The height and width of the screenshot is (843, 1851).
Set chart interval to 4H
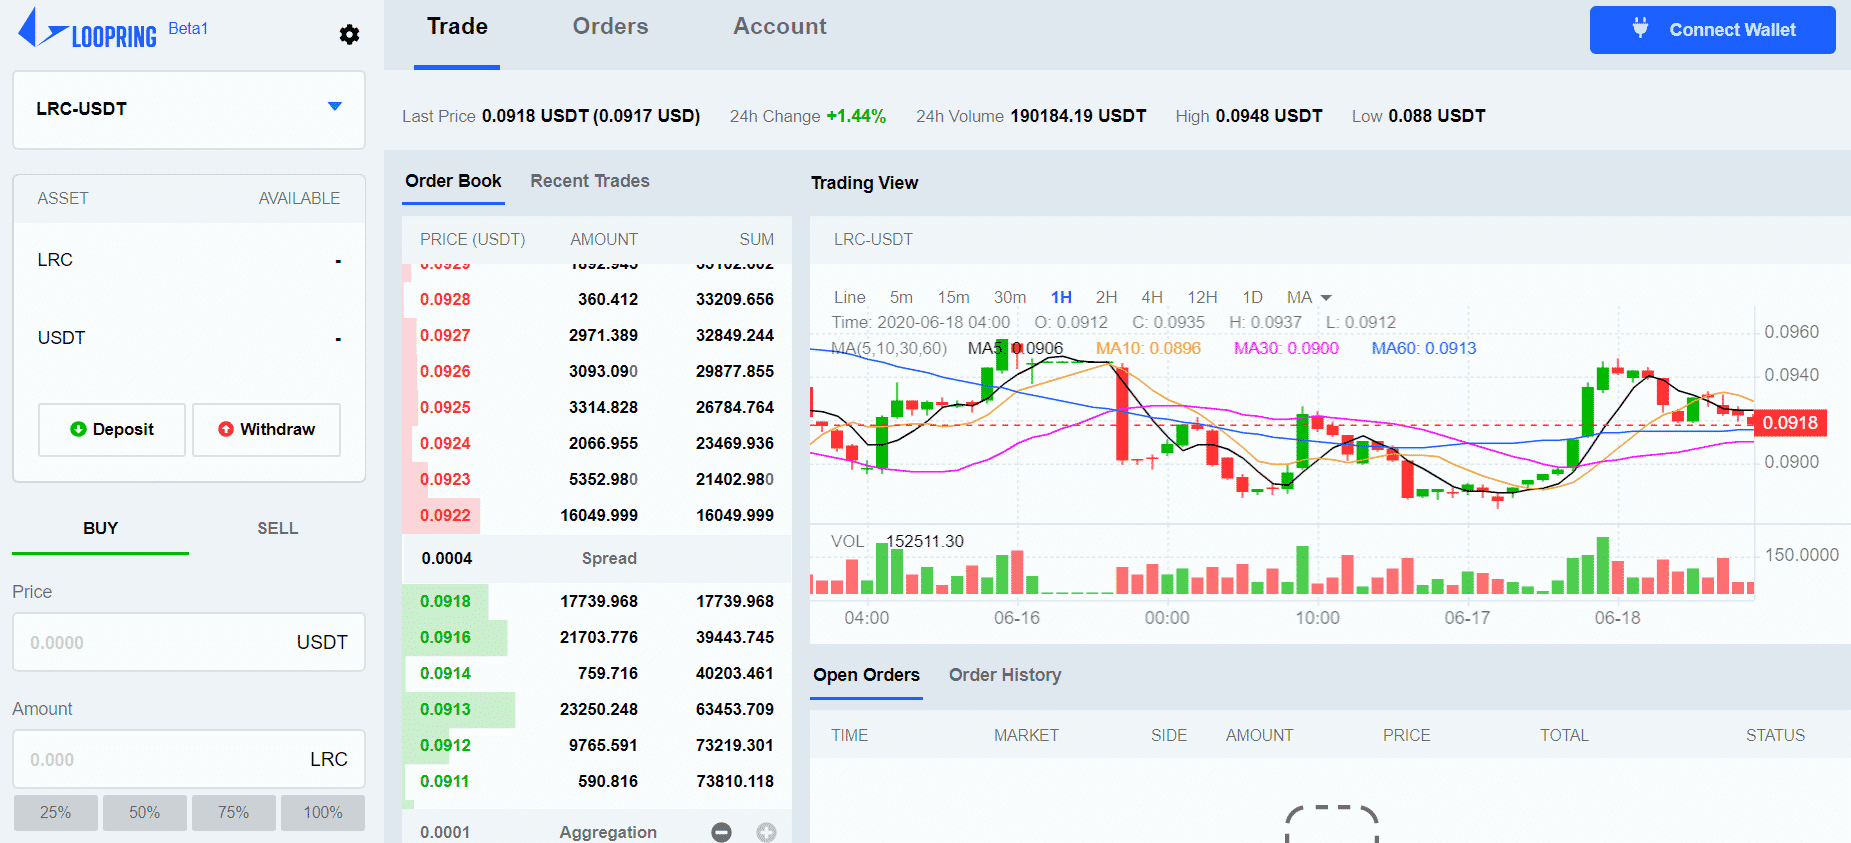(1152, 297)
